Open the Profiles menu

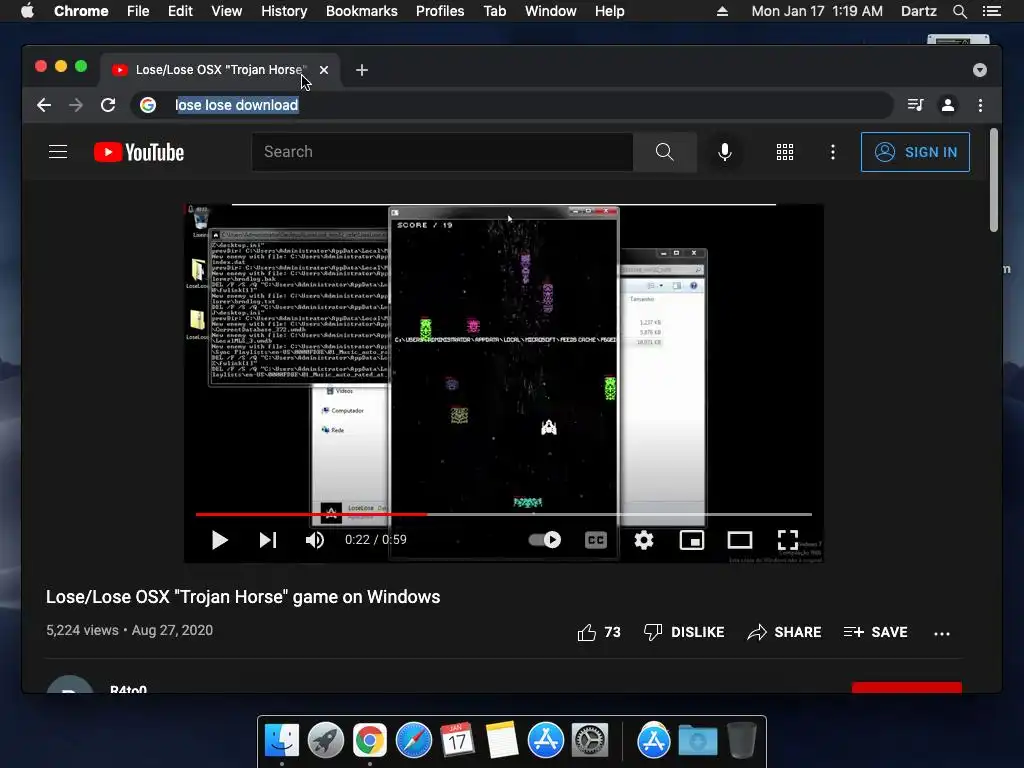pos(440,11)
